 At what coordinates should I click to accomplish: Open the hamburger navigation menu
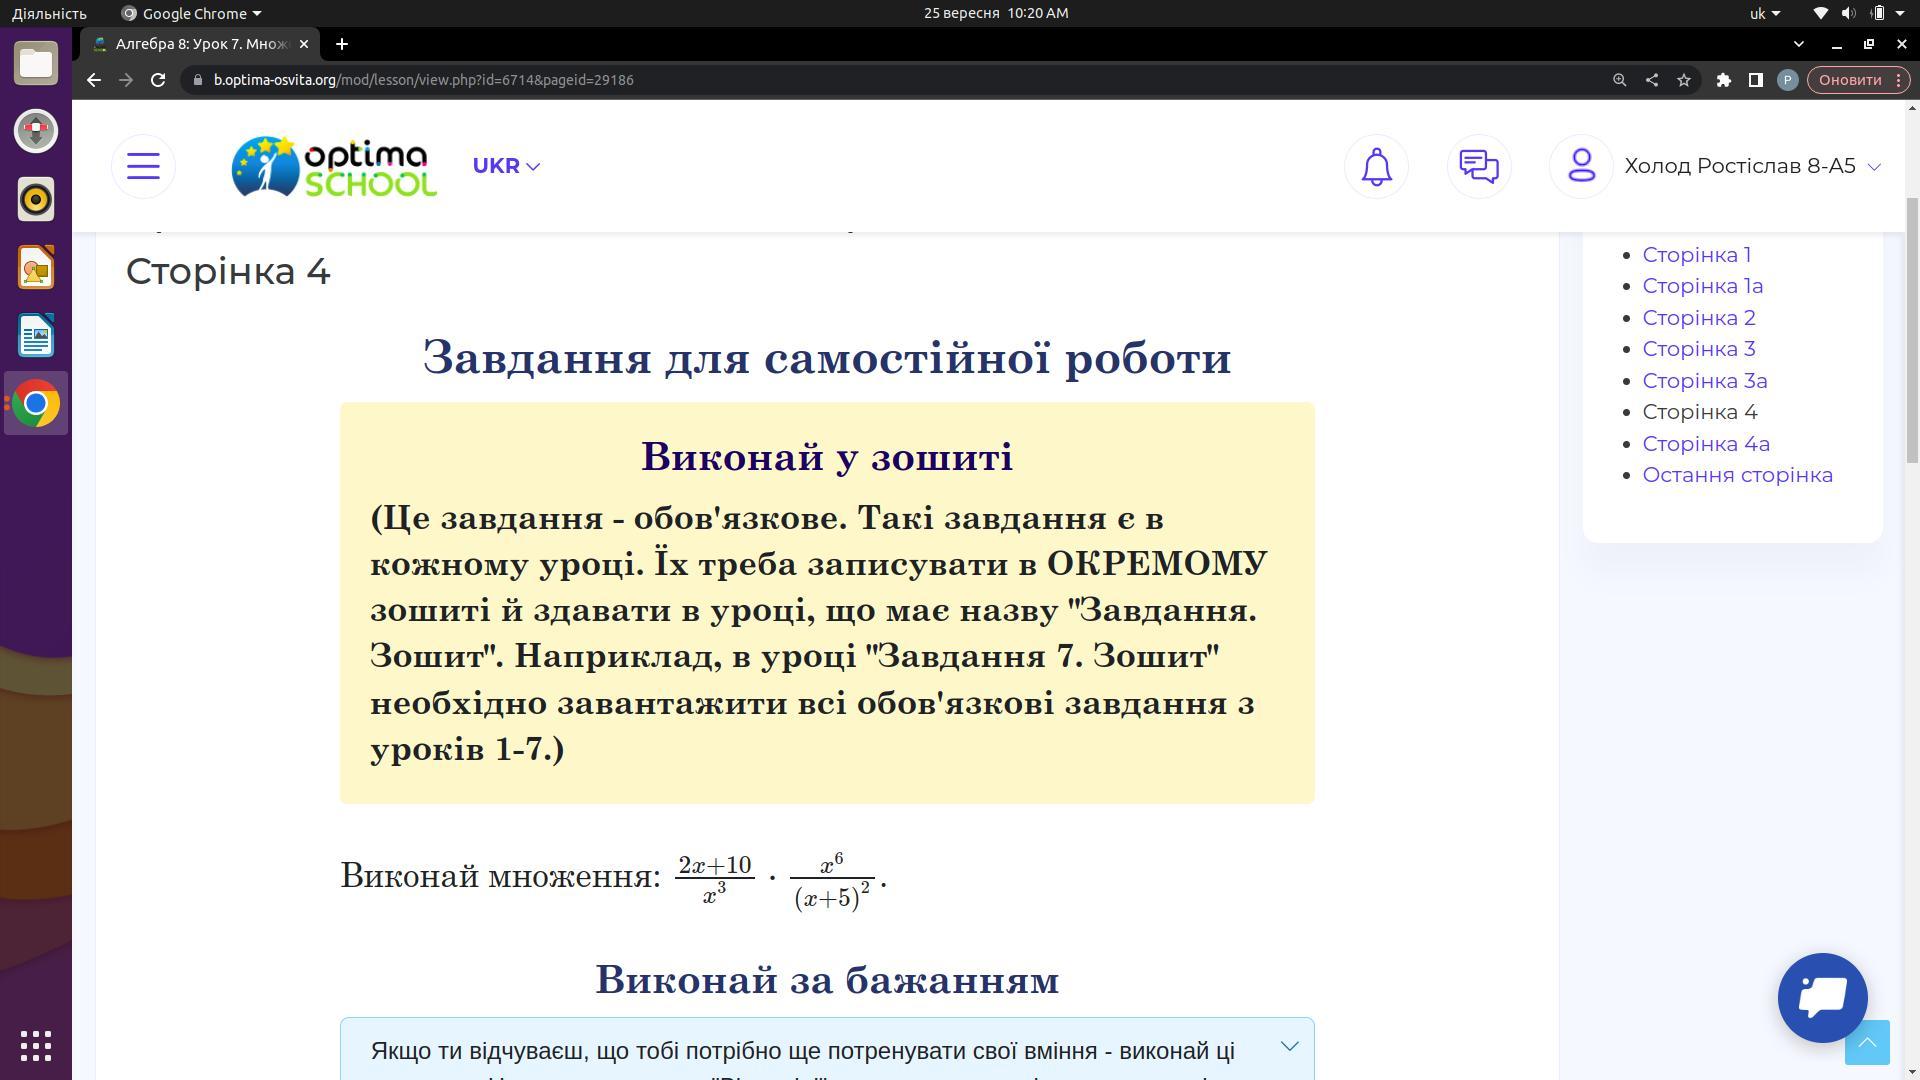tap(143, 166)
